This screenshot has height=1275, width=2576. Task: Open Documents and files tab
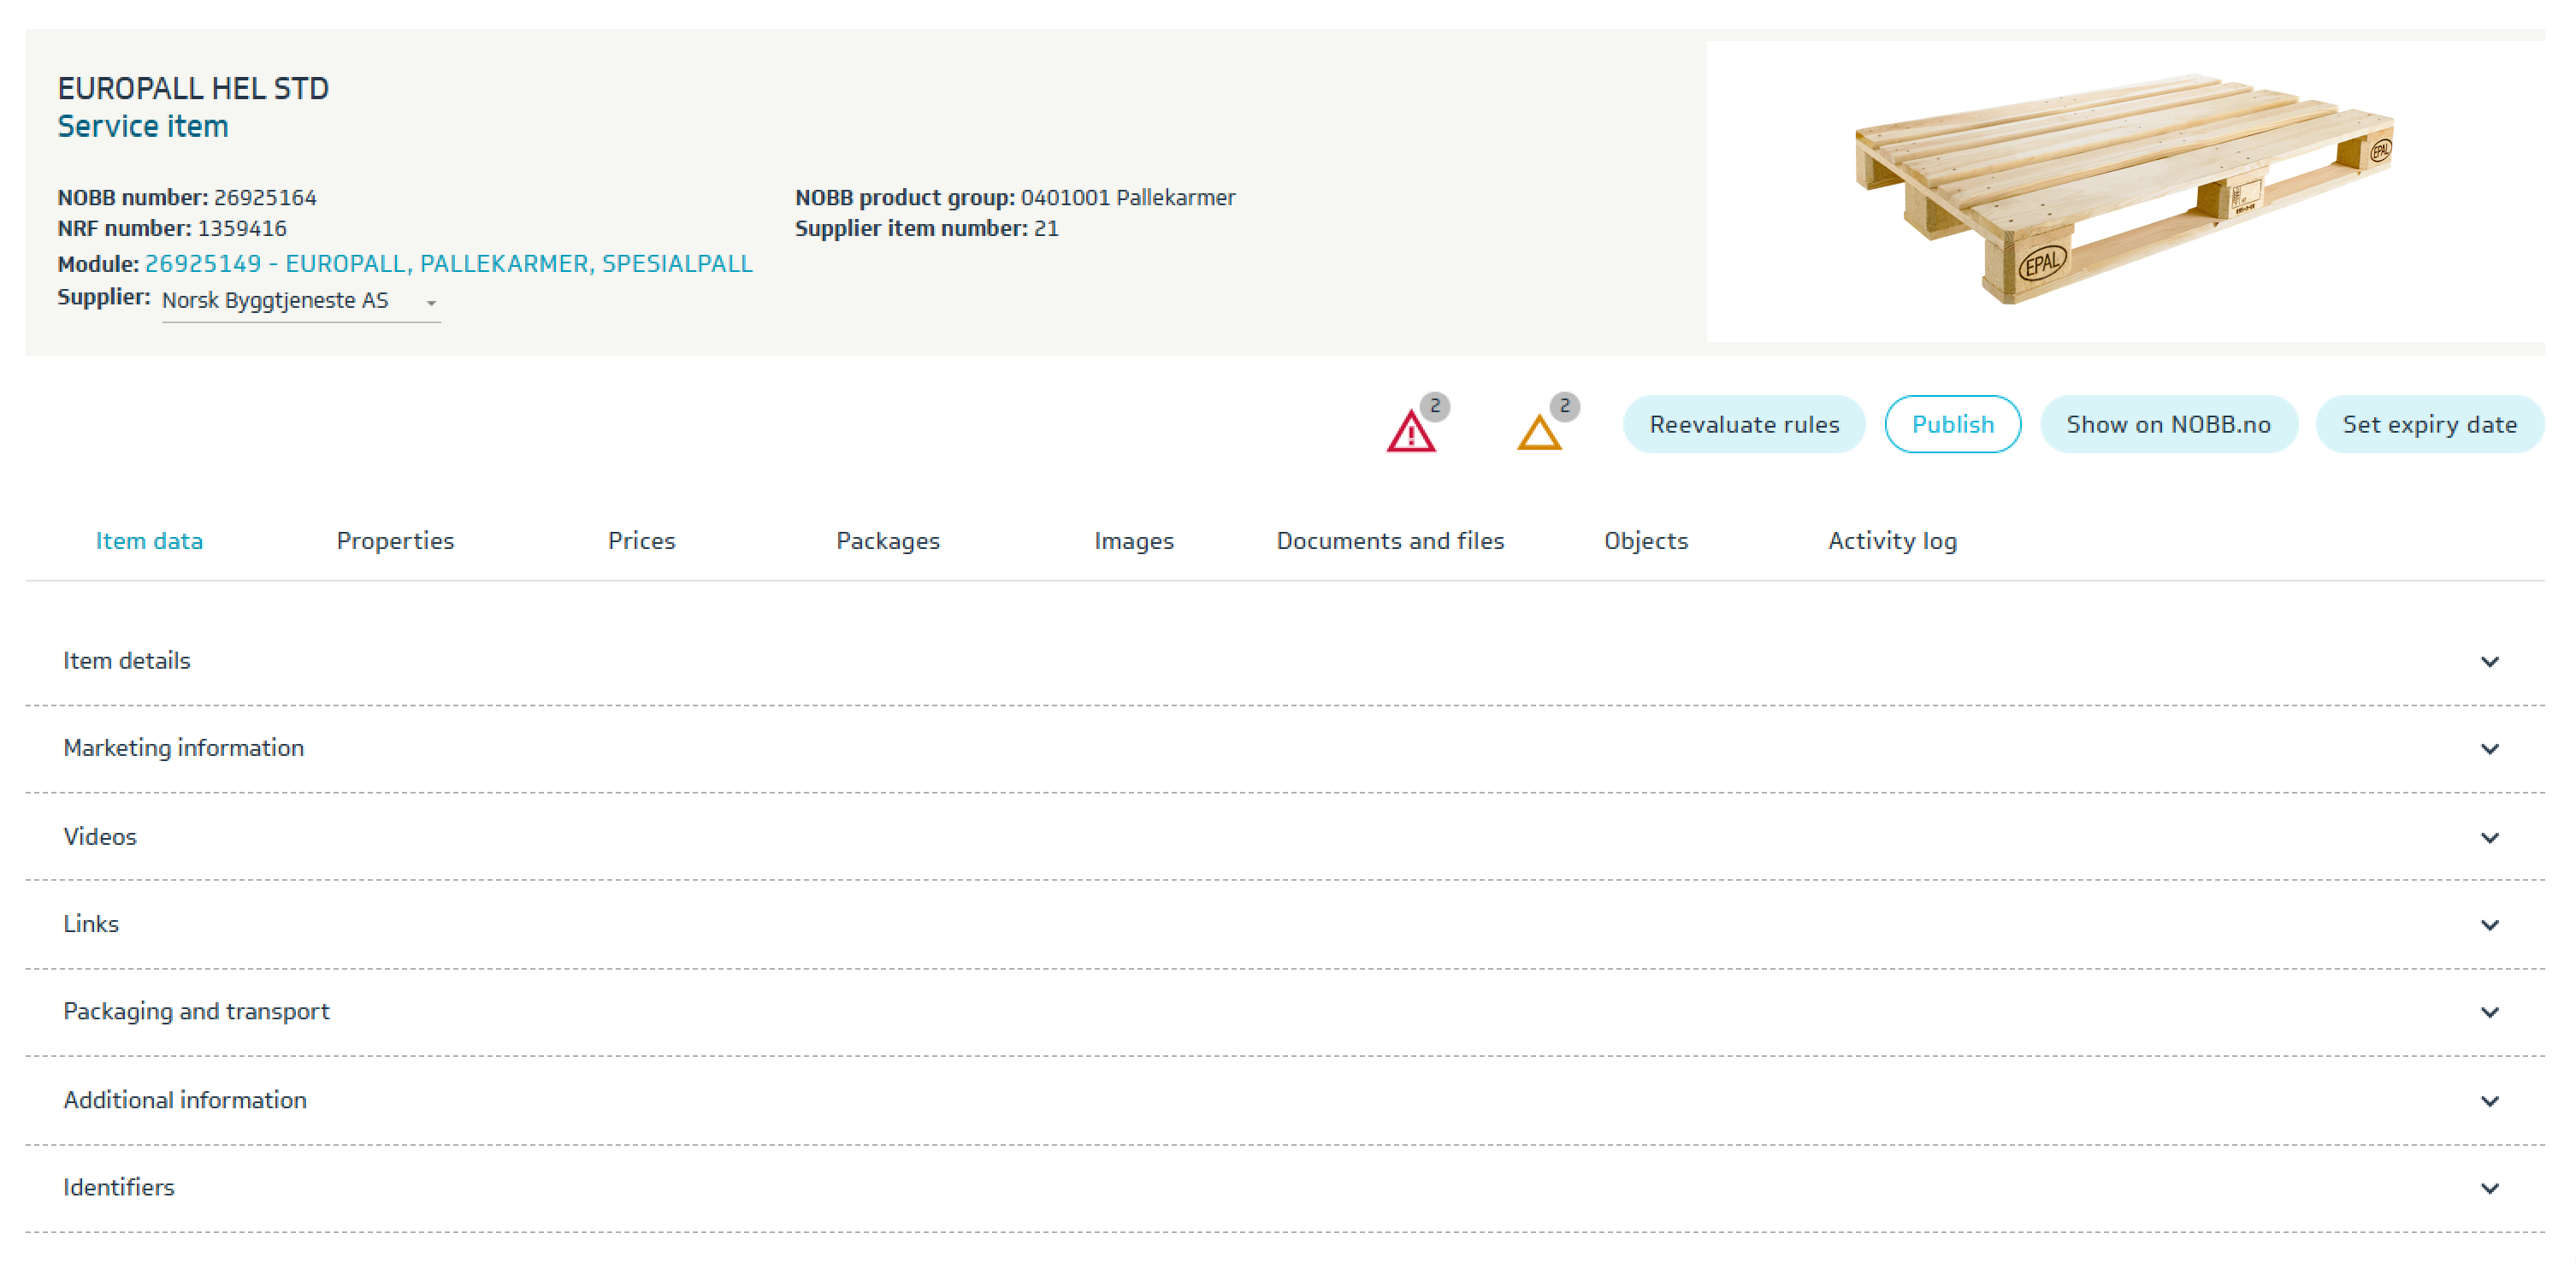click(x=1389, y=541)
